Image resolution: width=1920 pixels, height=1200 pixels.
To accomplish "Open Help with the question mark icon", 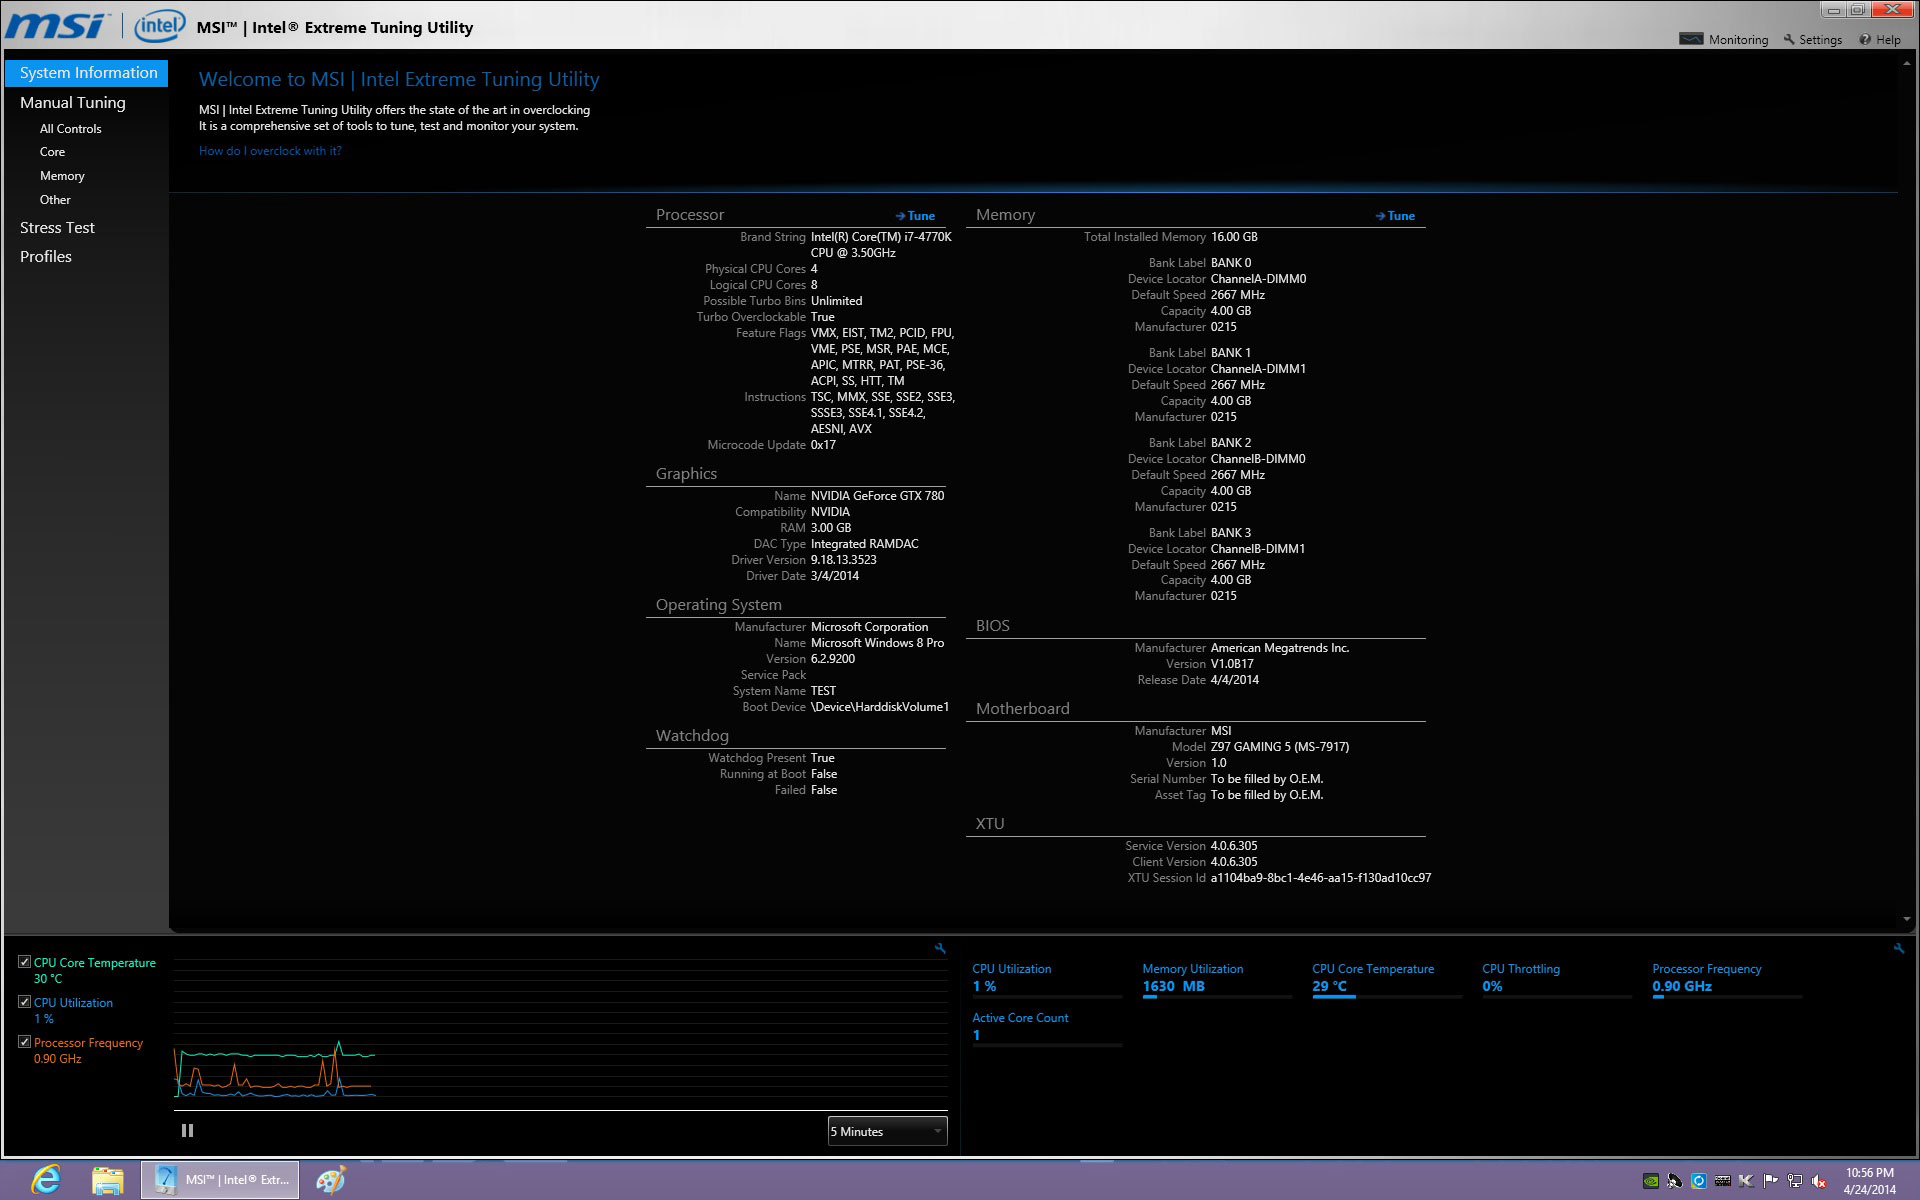I will pos(1865,40).
